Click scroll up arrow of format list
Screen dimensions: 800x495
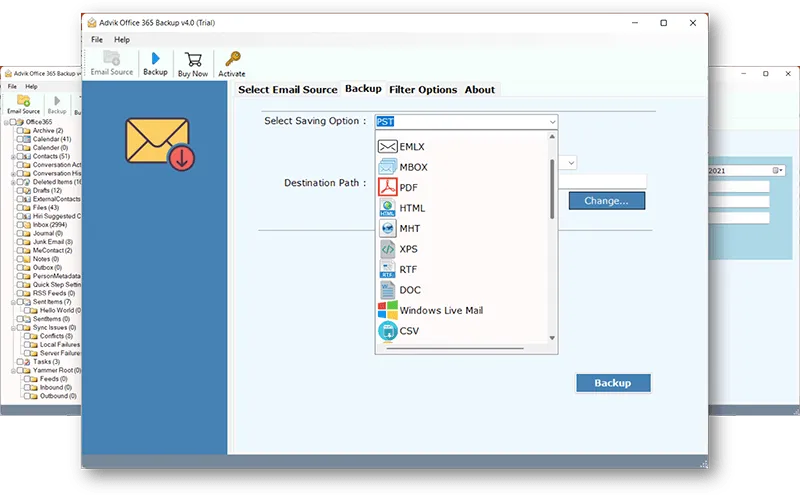coord(552,136)
